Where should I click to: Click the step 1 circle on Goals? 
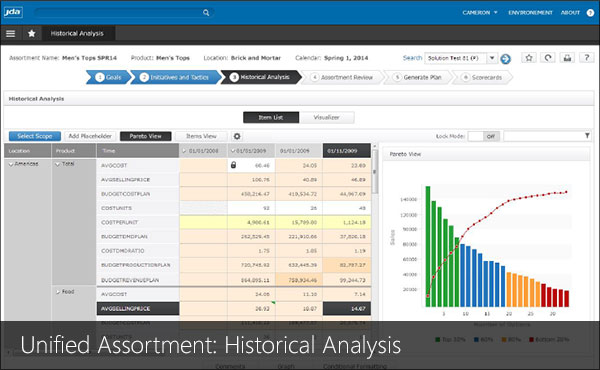[99, 77]
